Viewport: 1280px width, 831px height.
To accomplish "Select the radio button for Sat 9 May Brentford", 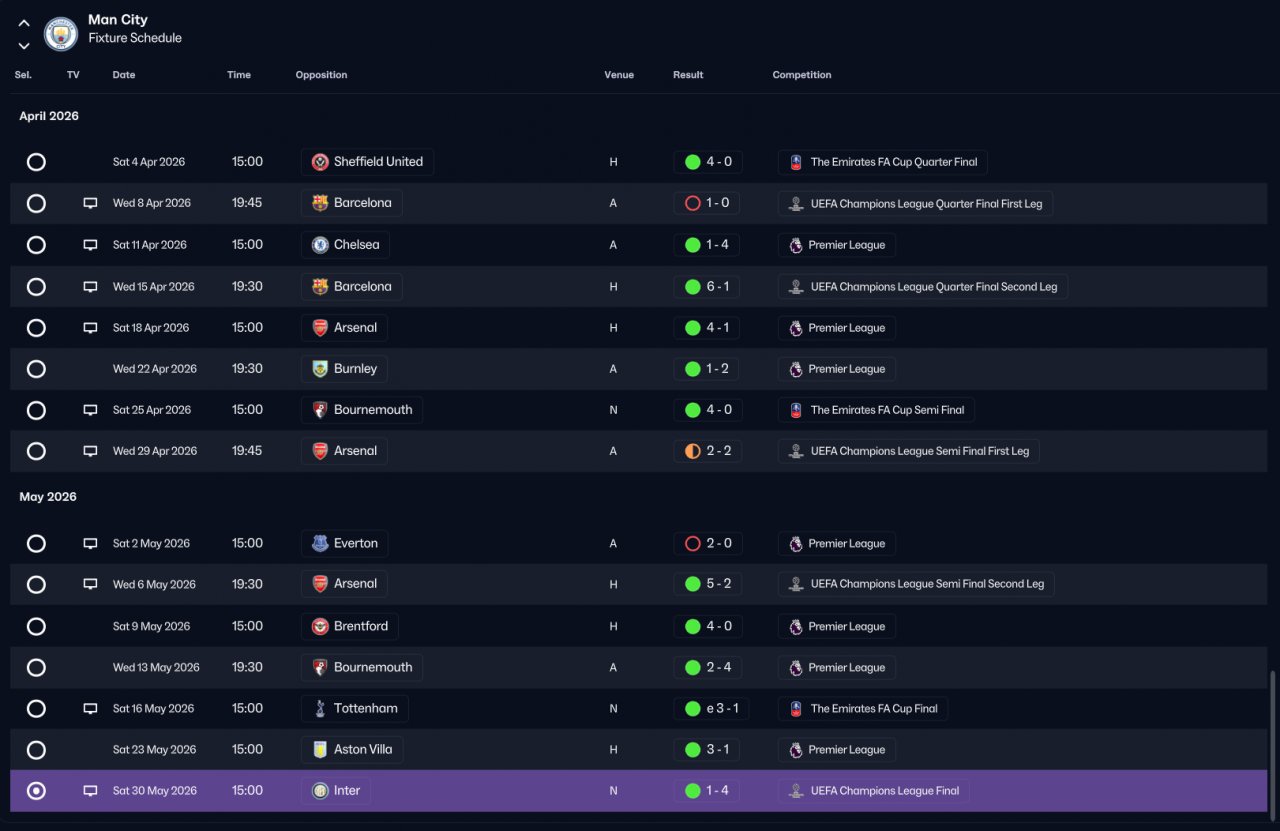I will coord(36,627).
